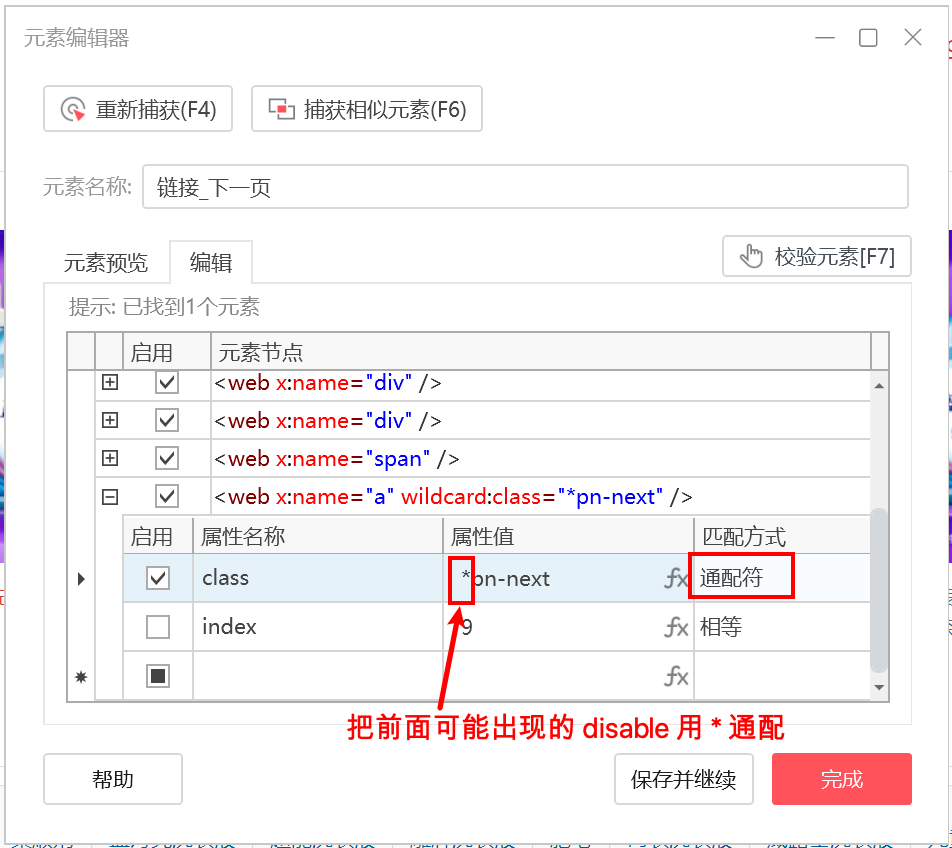Click the recapture target icon (F4)
The width and height of the screenshot is (952, 848).
point(73,110)
